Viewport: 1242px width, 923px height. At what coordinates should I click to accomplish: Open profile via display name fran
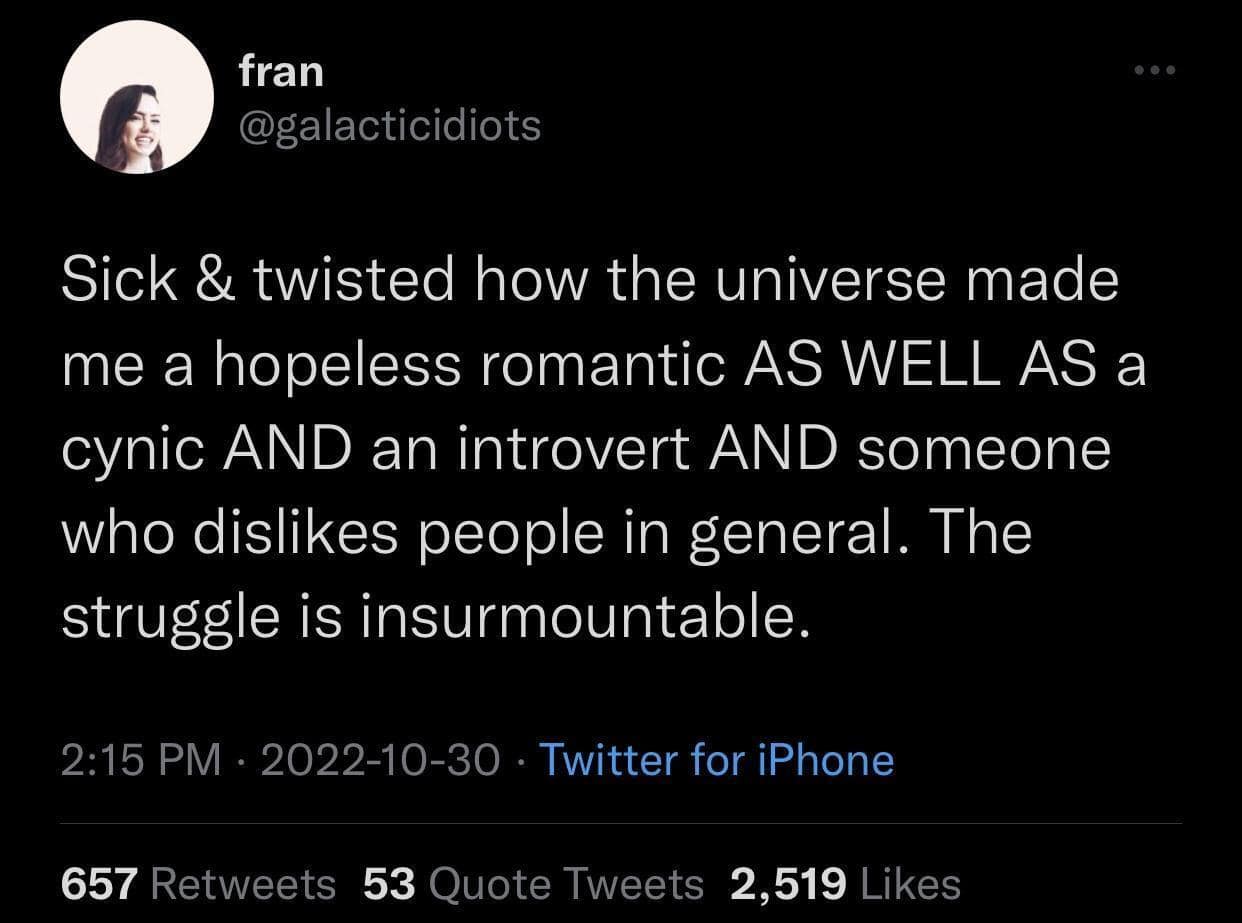[281, 71]
